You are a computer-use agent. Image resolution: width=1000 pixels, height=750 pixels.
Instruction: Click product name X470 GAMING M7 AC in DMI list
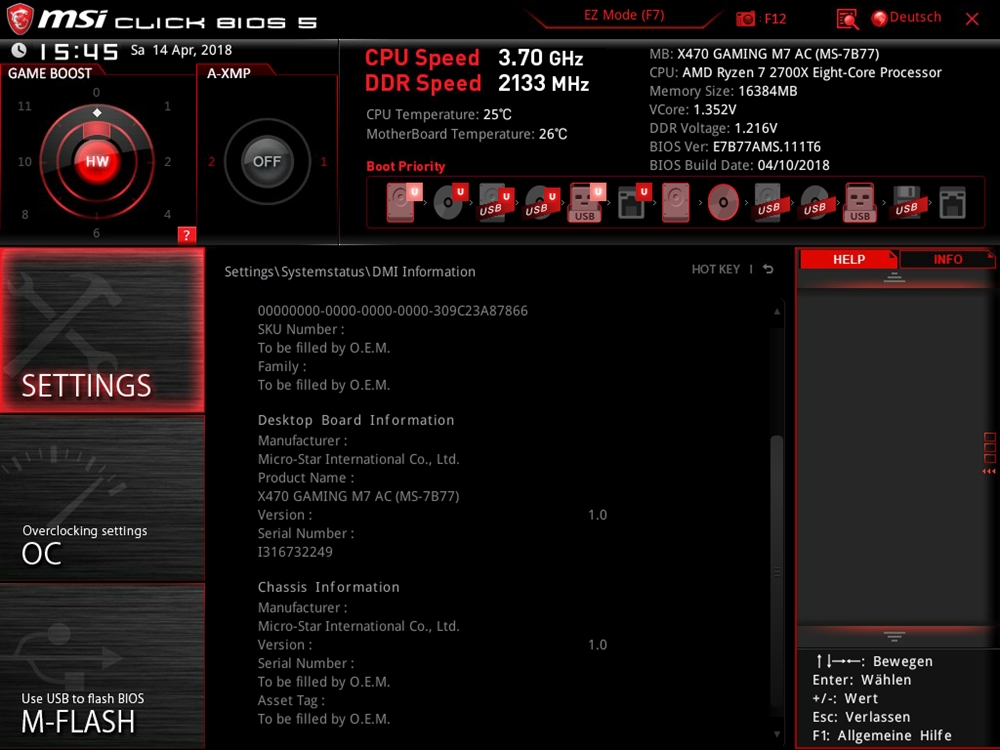tap(358, 496)
